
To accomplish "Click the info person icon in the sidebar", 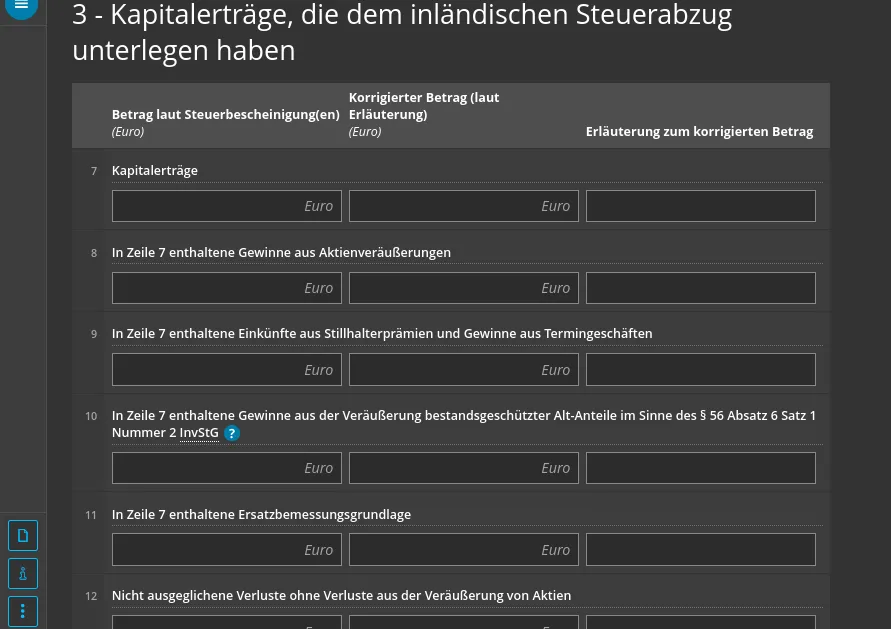I will click(x=22, y=573).
